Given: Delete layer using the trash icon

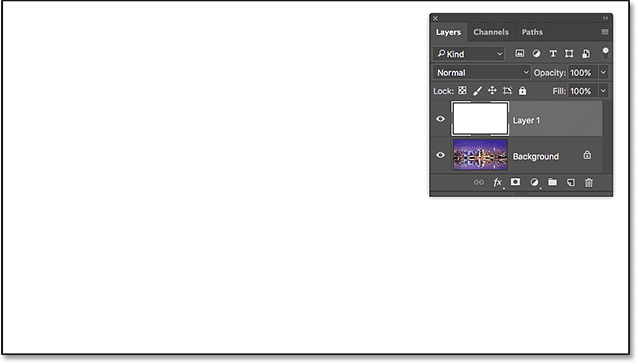Looking at the screenshot, I should pyautogui.click(x=589, y=182).
